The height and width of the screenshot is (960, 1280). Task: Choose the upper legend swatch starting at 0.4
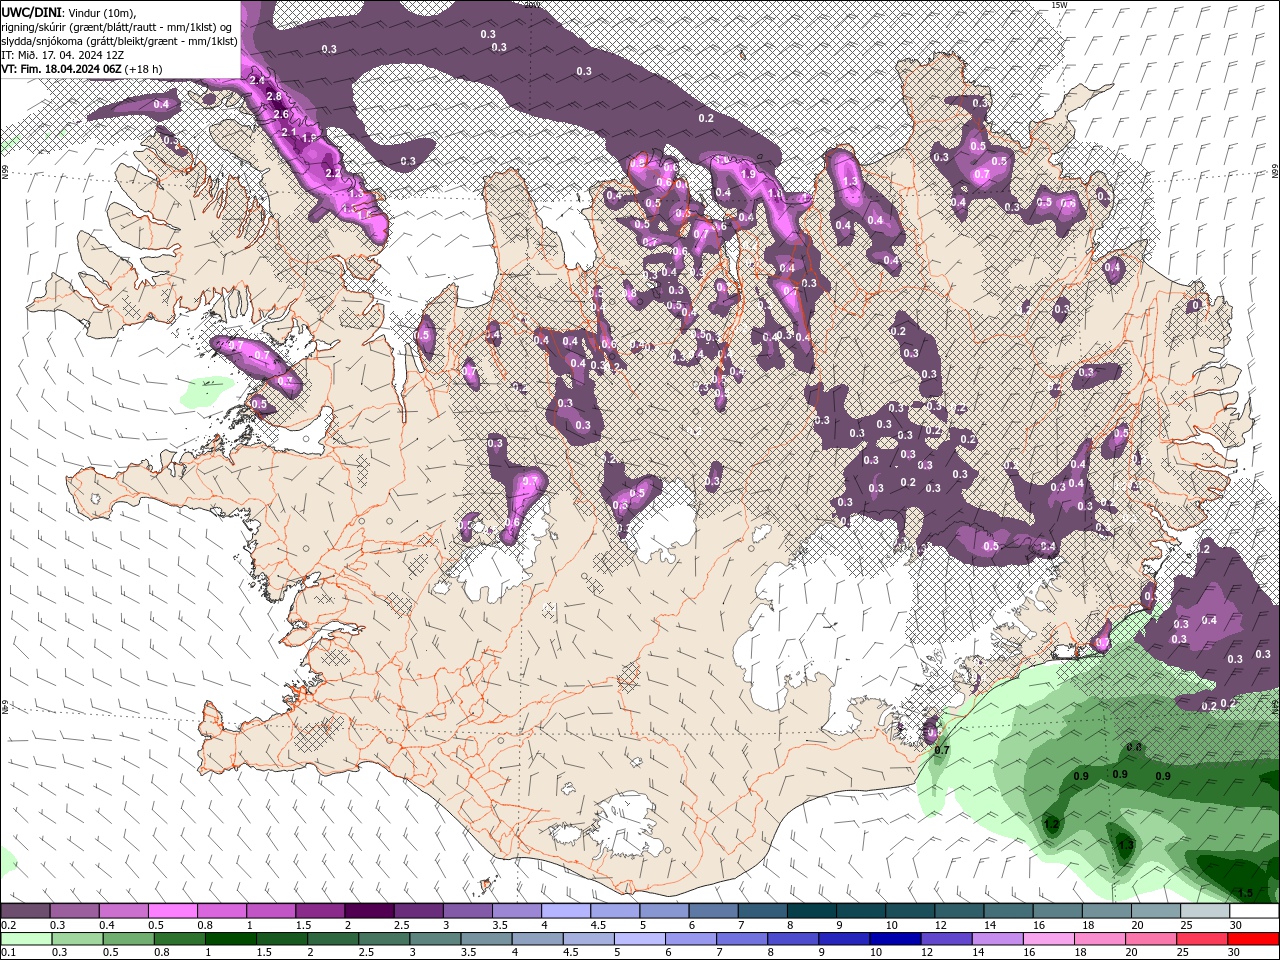coord(123,911)
